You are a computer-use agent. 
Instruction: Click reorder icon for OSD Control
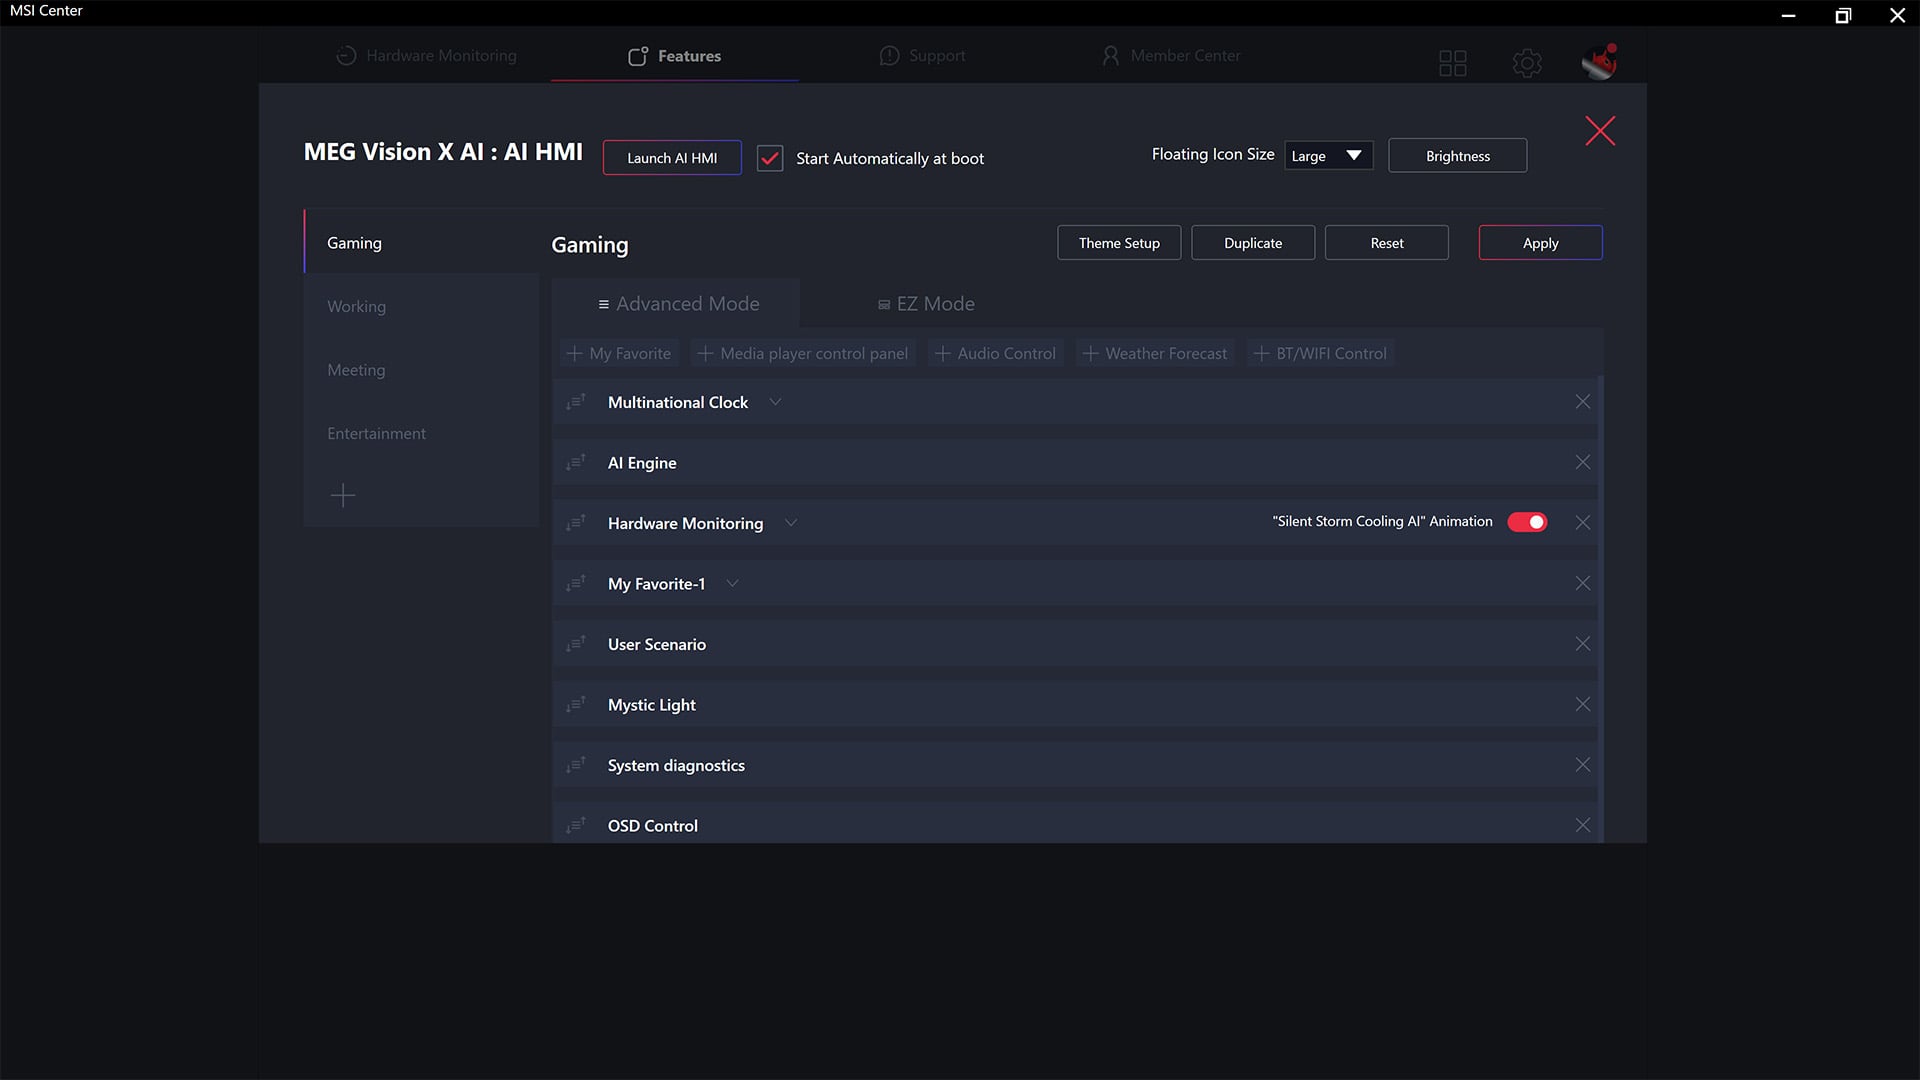click(x=576, y=825)
